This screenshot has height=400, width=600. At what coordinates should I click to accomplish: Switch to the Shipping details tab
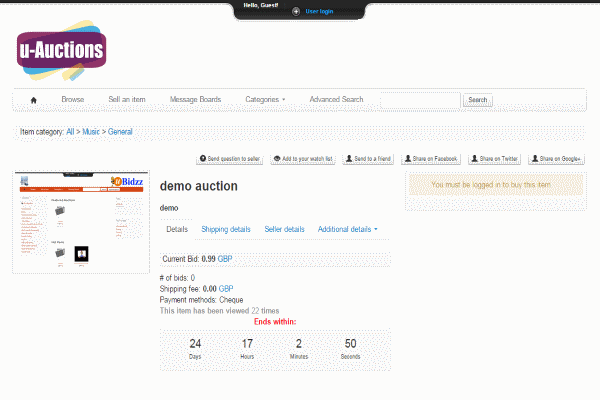point(226,229)
